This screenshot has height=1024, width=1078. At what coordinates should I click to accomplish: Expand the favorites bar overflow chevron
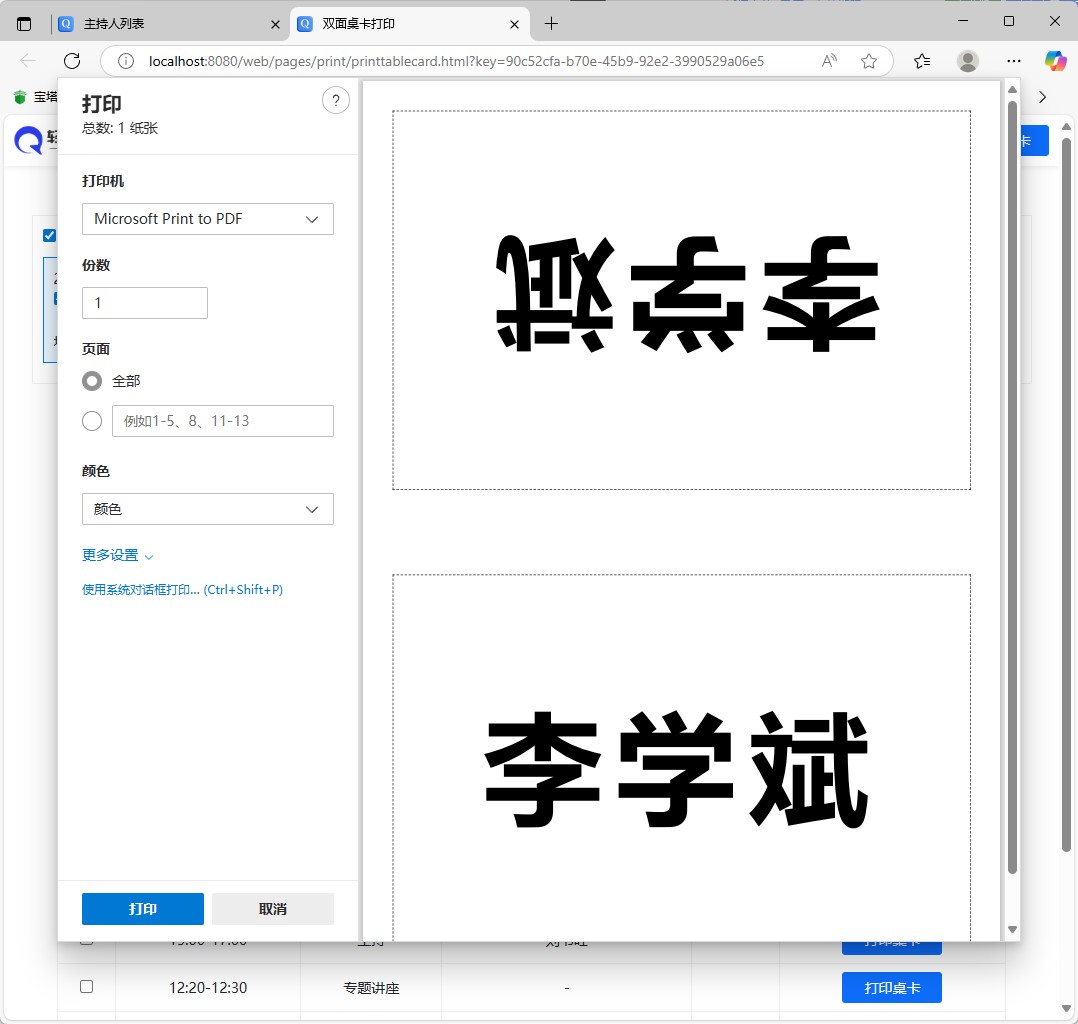[x=1042, y=97]
